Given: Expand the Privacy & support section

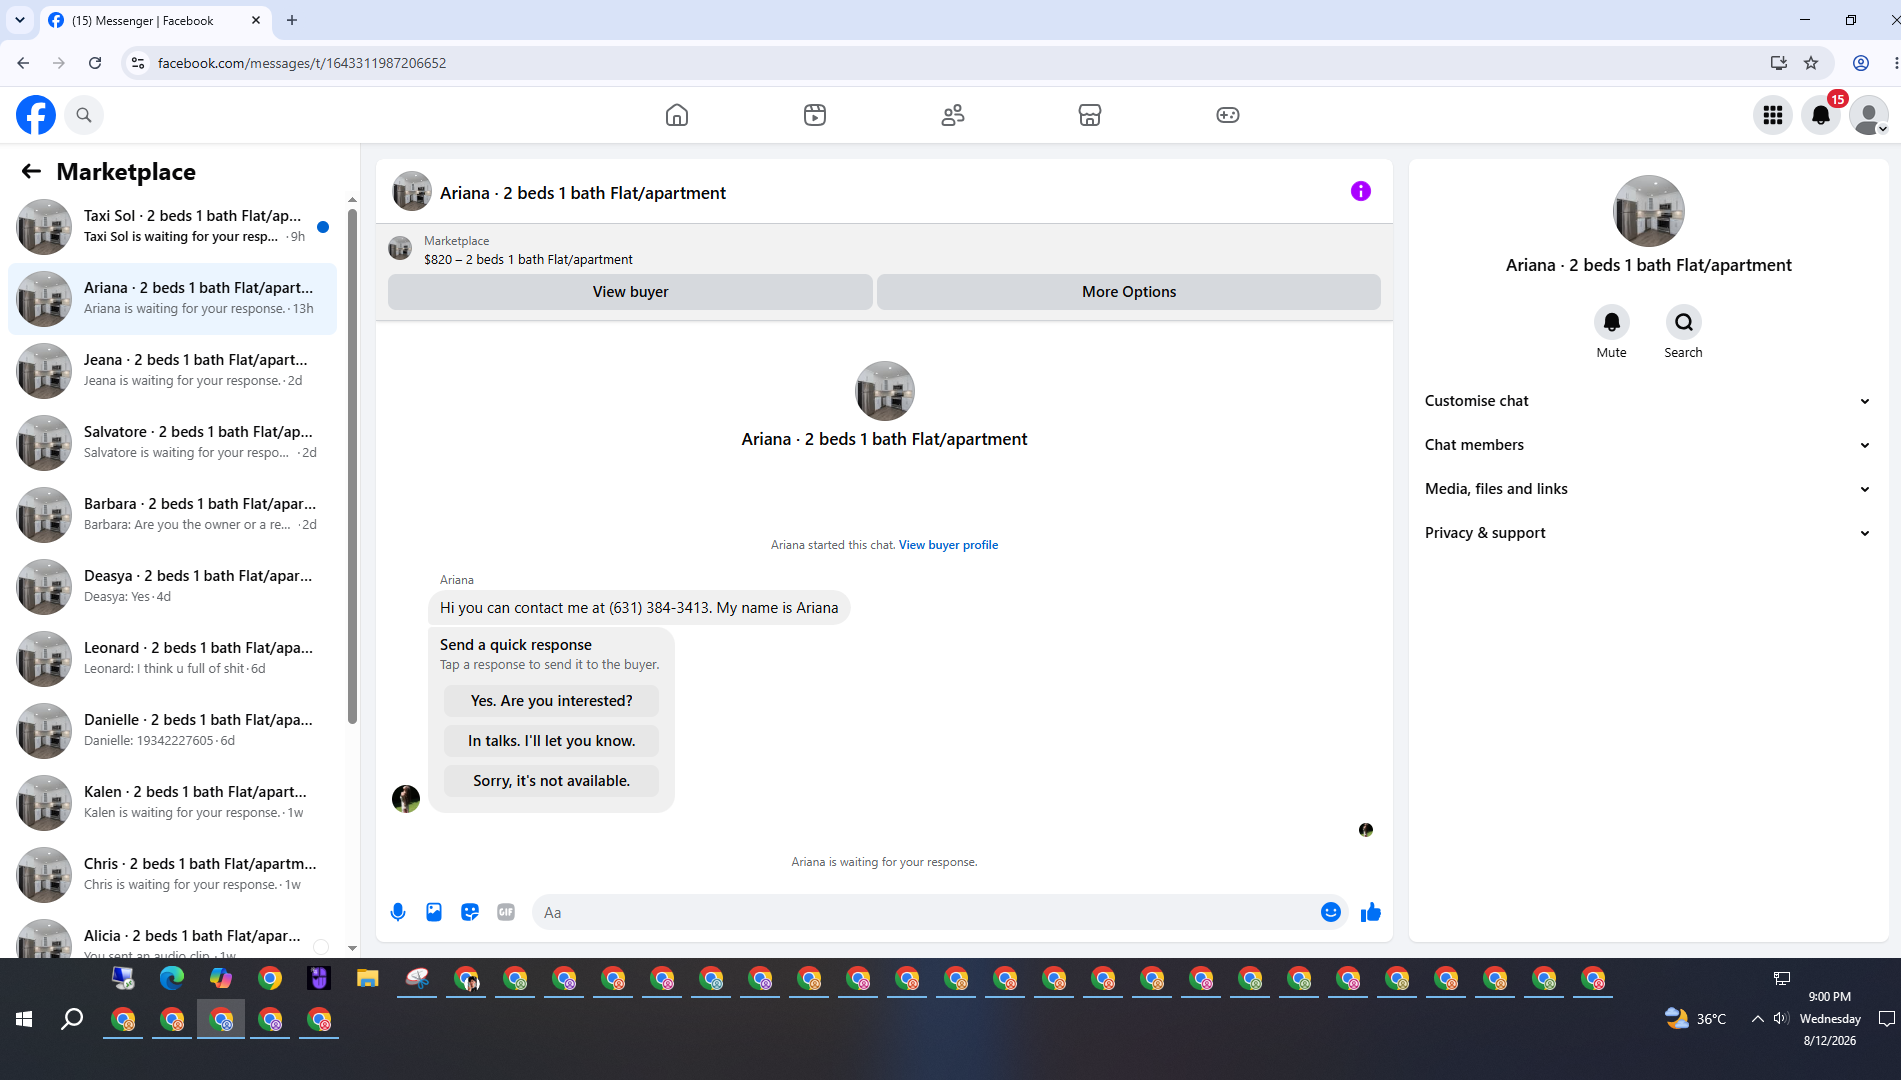Looking at the screenshot, I should [x=1648, y=533].
